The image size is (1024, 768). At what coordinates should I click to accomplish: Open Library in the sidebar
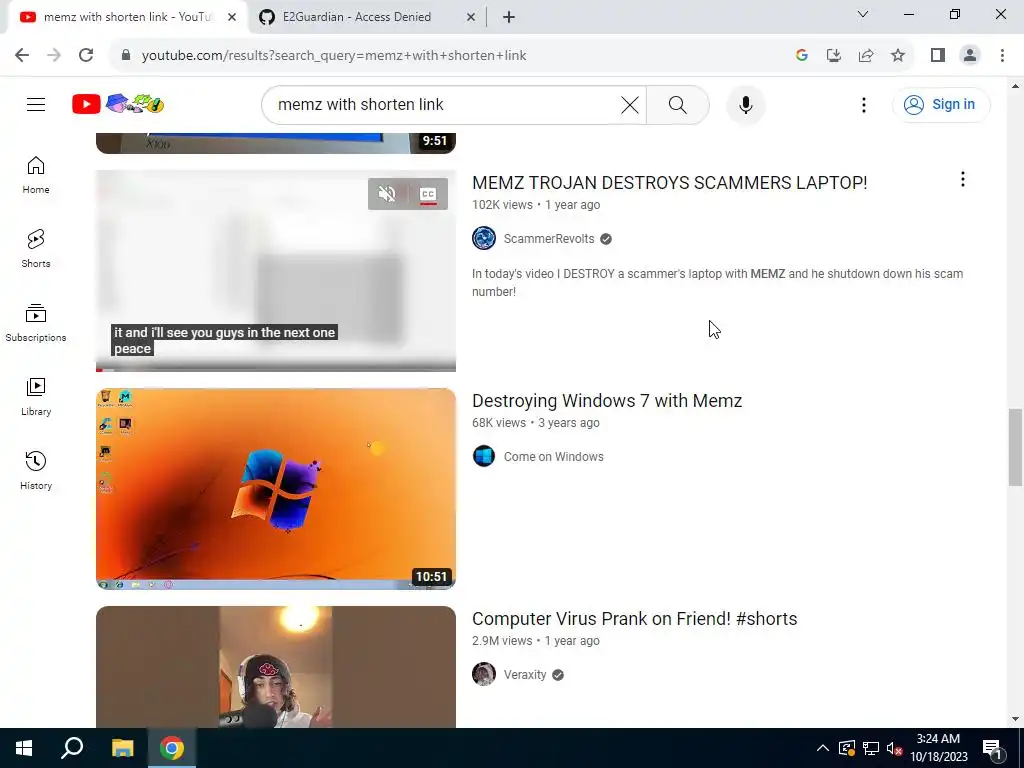[36, 396]
